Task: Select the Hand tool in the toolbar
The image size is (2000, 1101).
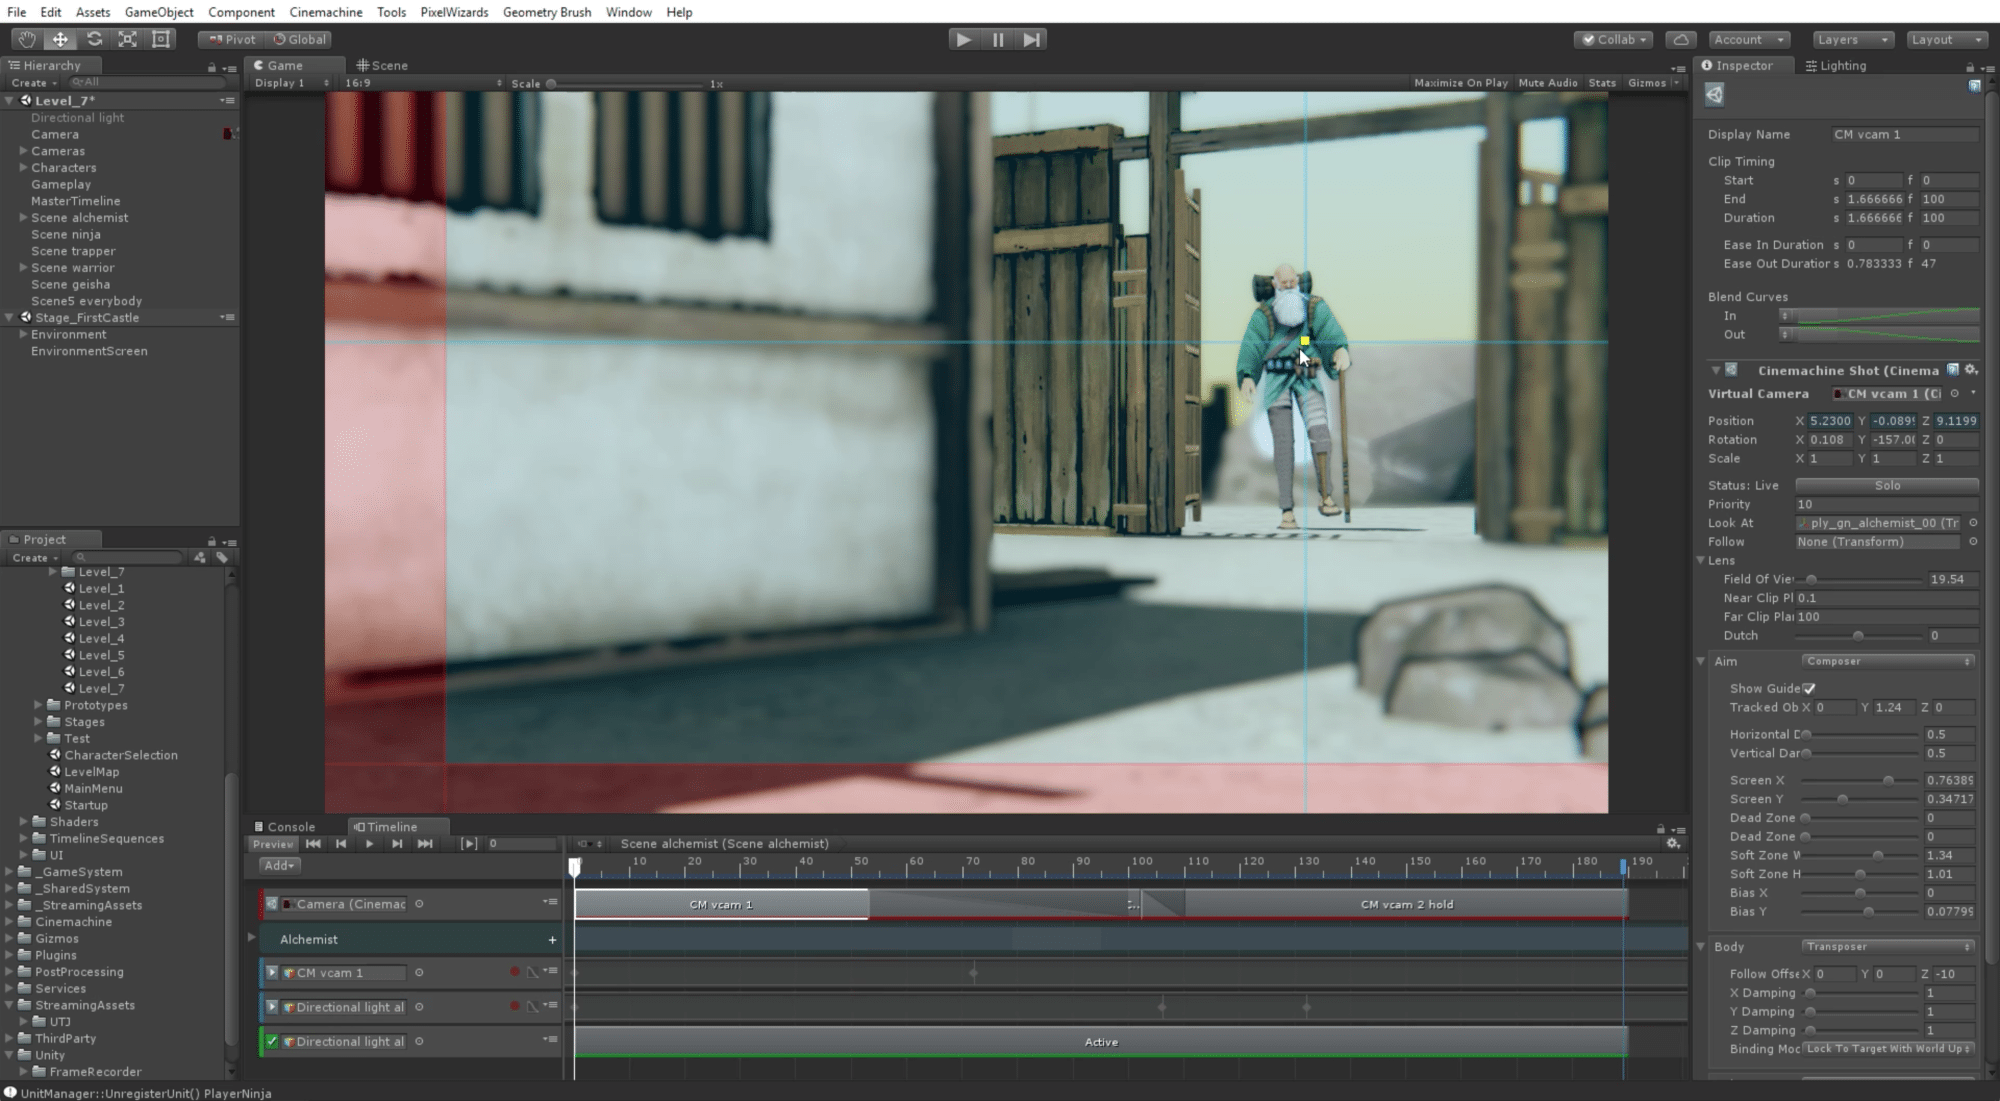Action: click(x=26, y=39)
